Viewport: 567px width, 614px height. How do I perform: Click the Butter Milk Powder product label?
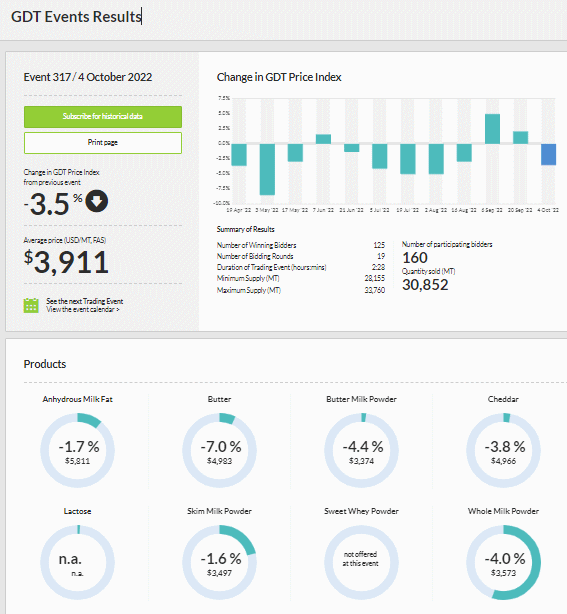(x=361, y=399)
